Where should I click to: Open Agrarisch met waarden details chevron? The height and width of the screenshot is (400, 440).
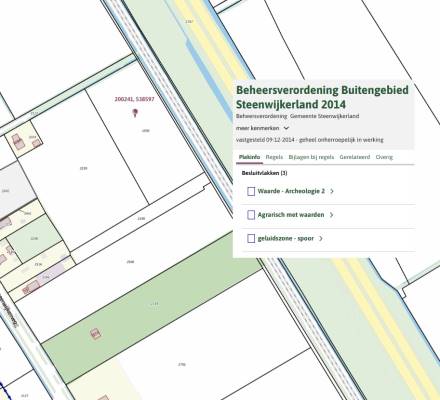(331, 215)
